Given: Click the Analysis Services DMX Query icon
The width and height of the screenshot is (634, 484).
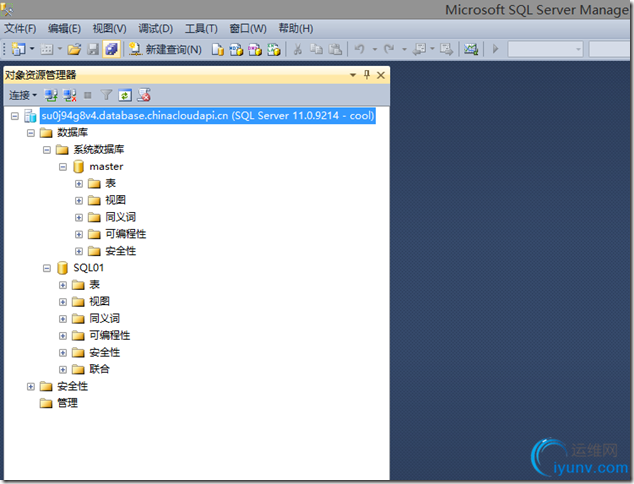Looking at the screenshot, I should [255, 50].
